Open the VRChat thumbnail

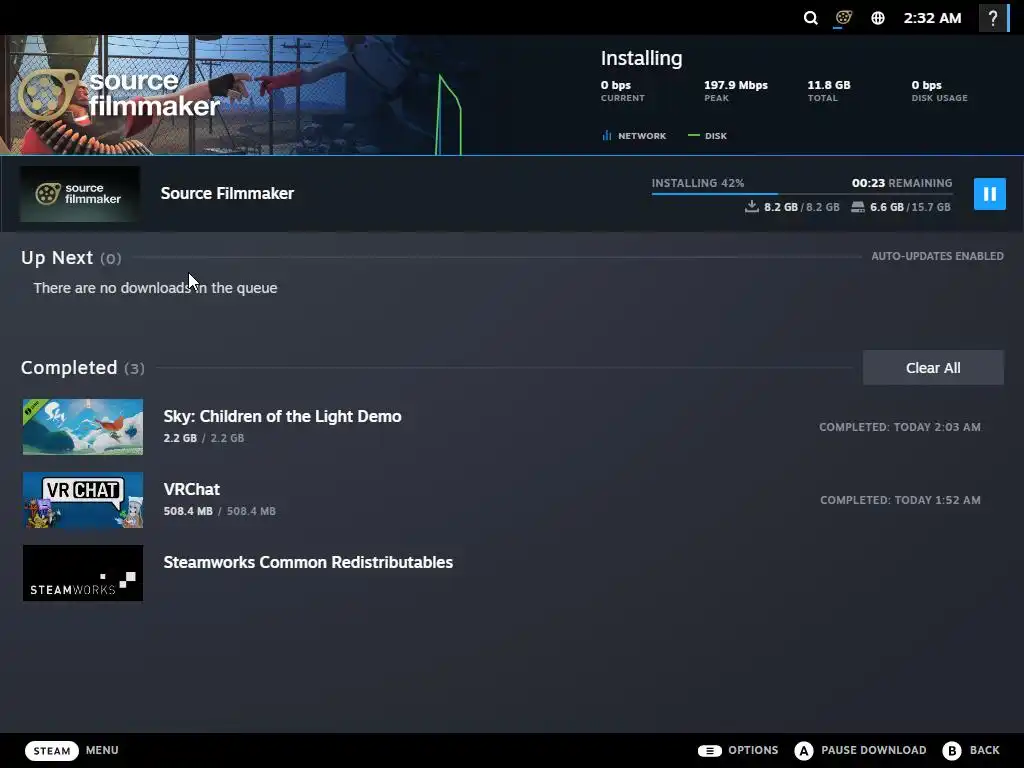(x=83, y=500)
